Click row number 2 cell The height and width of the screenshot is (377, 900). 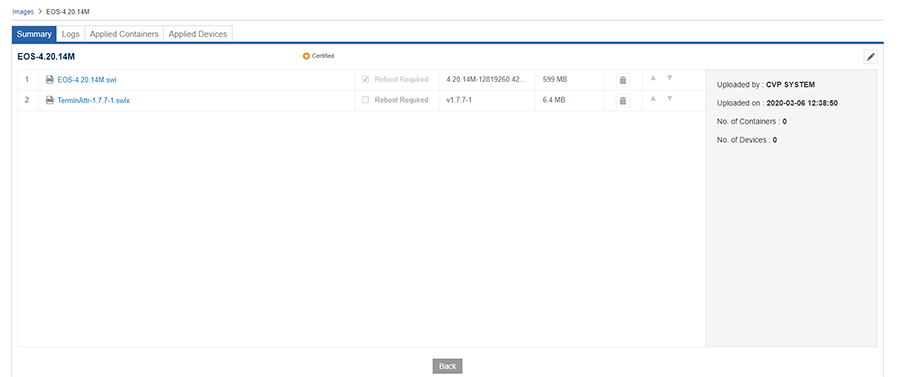tap(27, 100)
